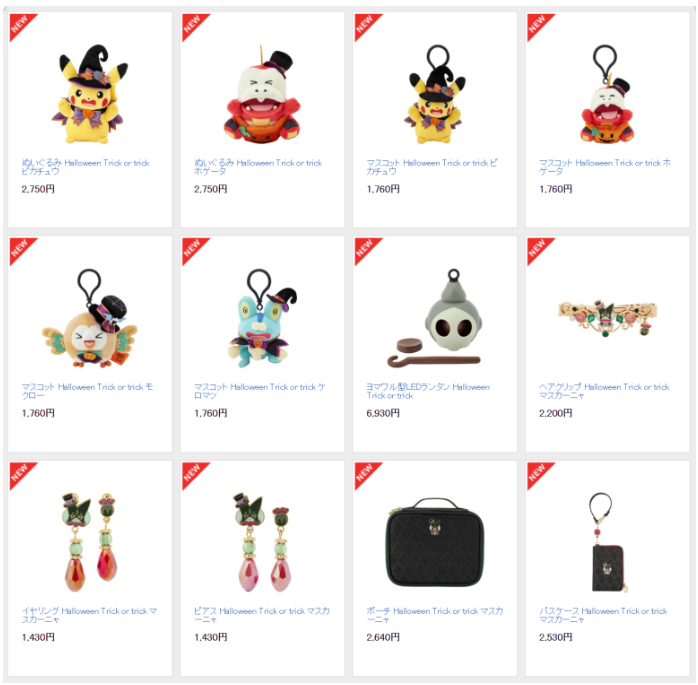
Task: Open the ヘアクリップ マスカーニャ title link
Action: pos(605,391)
